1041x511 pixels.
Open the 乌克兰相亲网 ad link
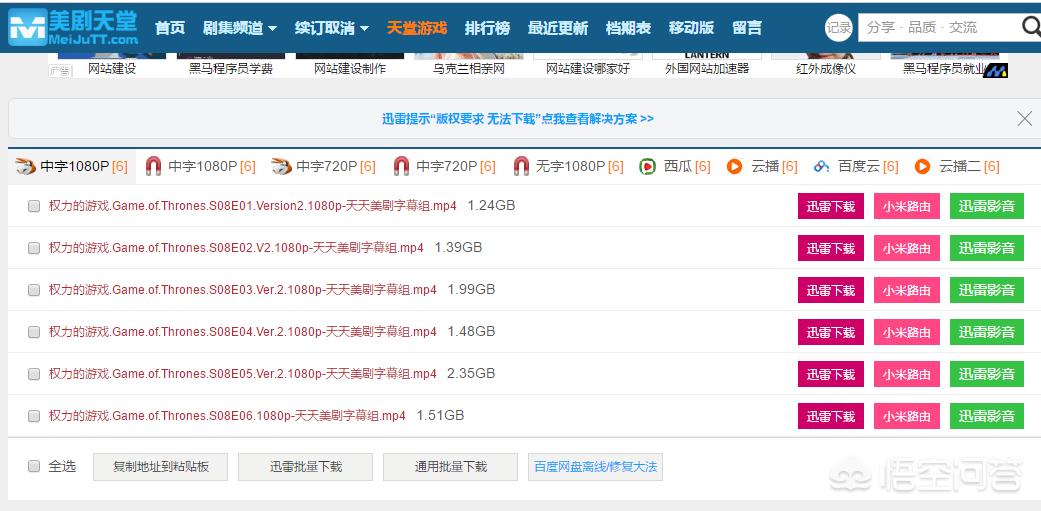pyautogui.click(x=469, y=69)
